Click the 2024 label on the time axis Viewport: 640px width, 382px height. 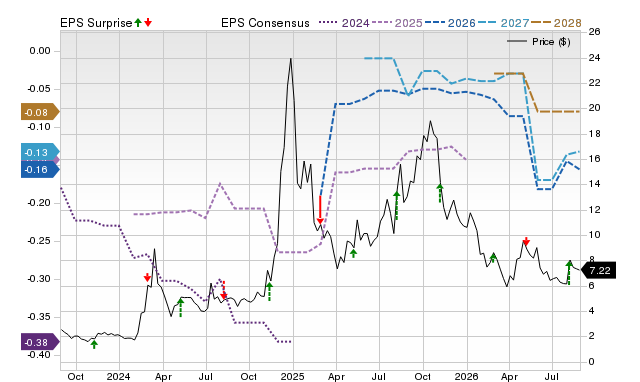pyautogui.click(x=118, y=376)
